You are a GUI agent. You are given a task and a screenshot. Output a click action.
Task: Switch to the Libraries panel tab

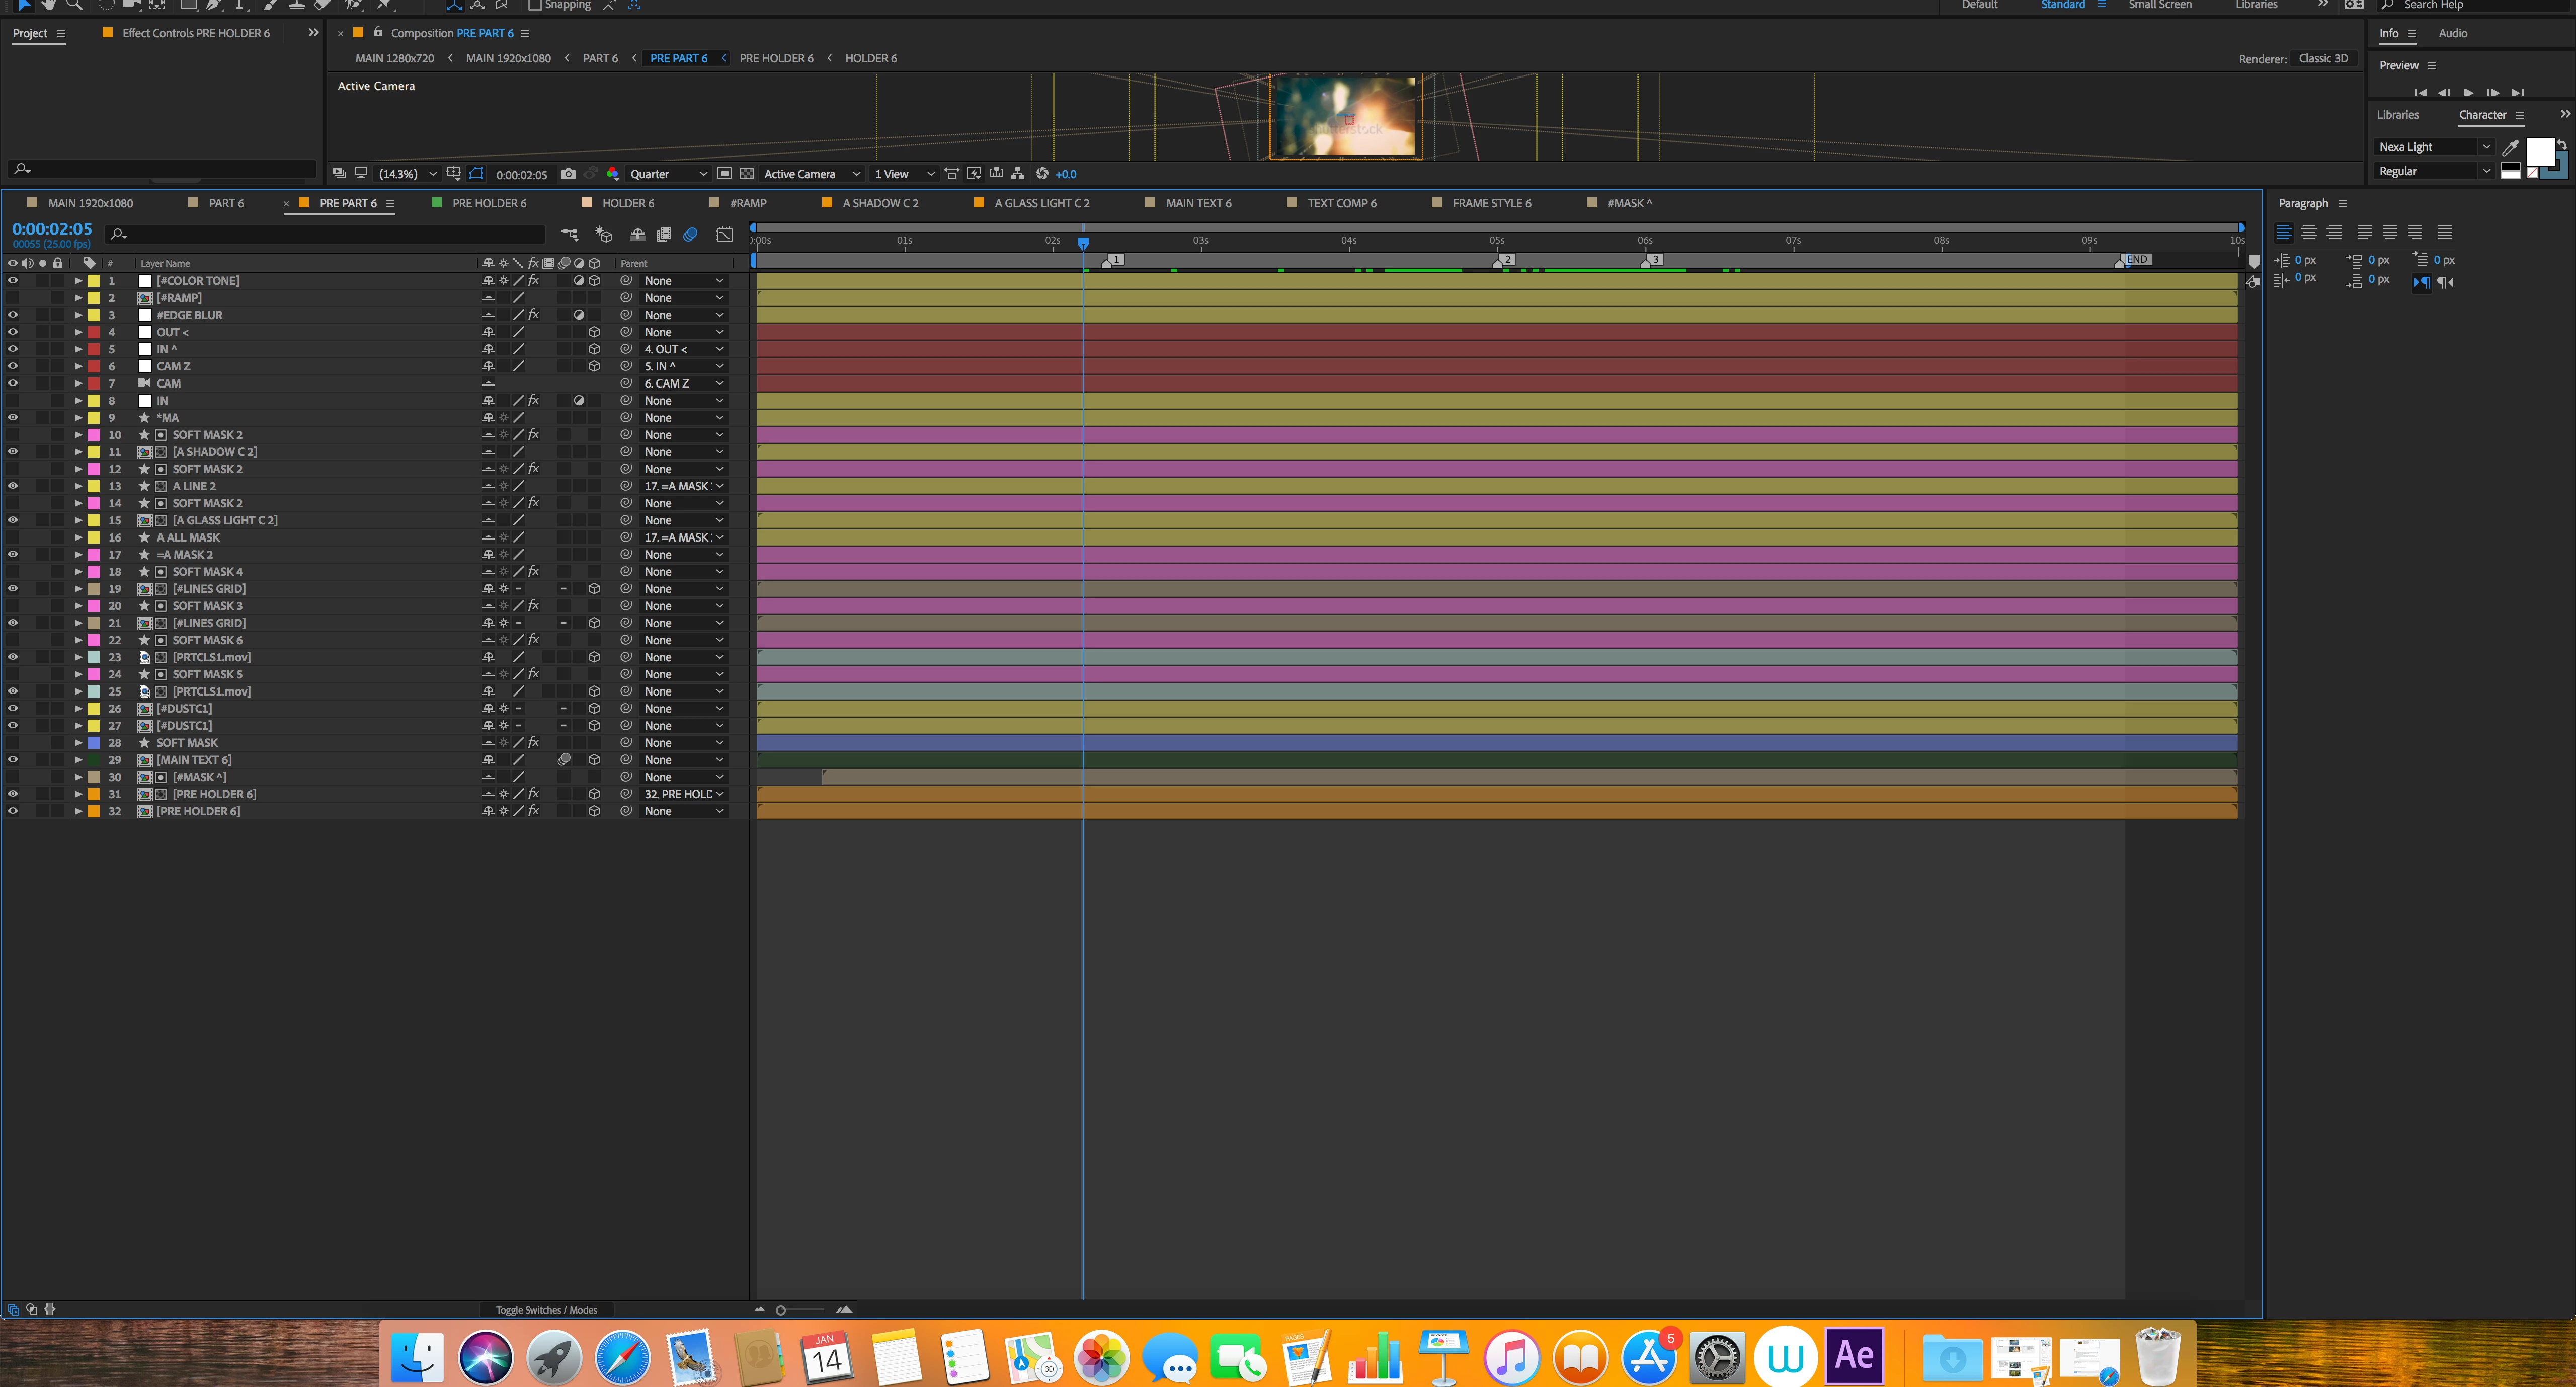click(x=2397, y=115)
